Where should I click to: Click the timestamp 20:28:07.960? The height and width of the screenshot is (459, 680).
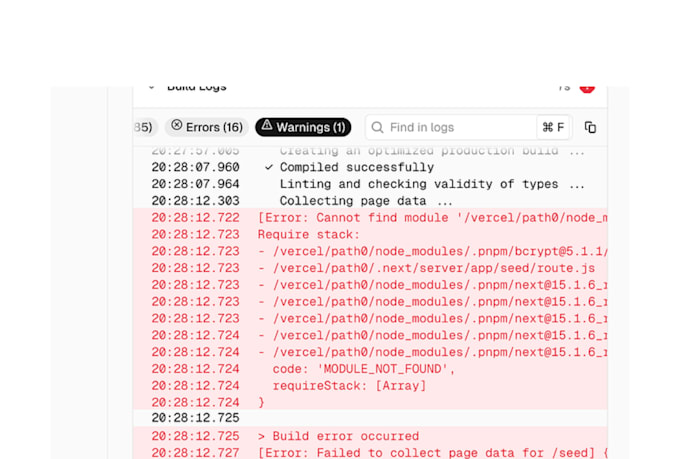click(195, 167)
